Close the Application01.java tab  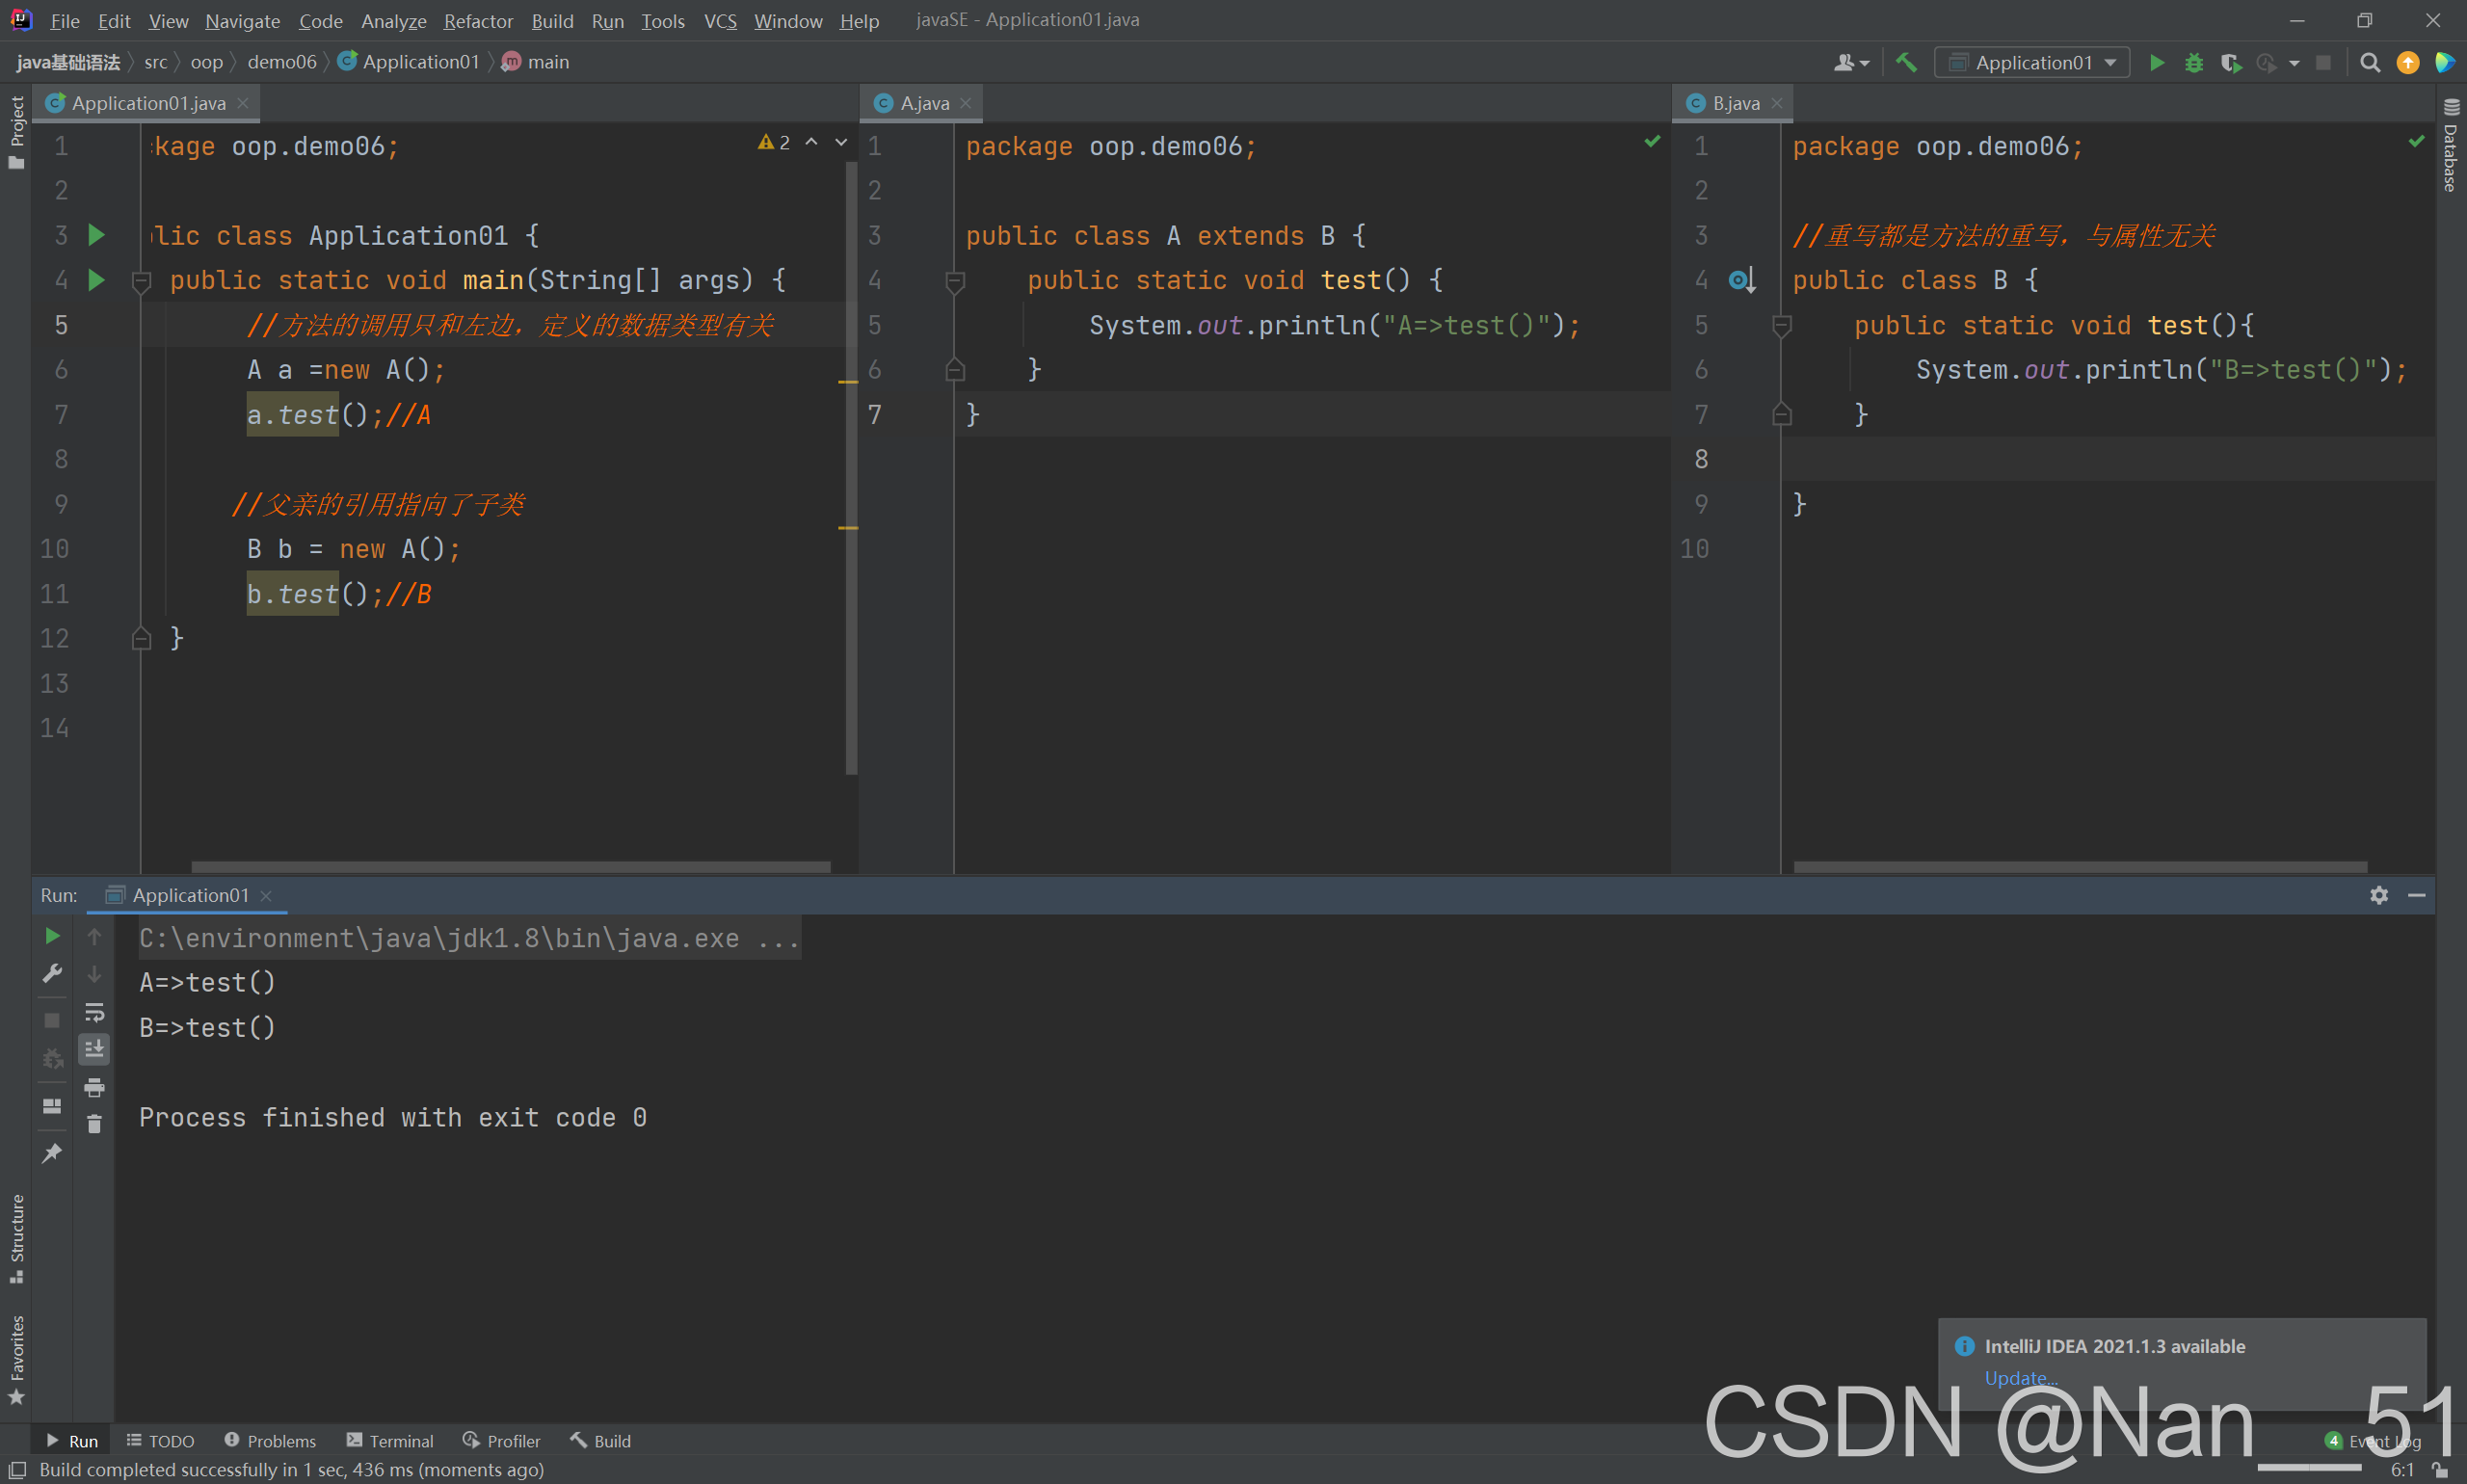[x=242, y=103]
